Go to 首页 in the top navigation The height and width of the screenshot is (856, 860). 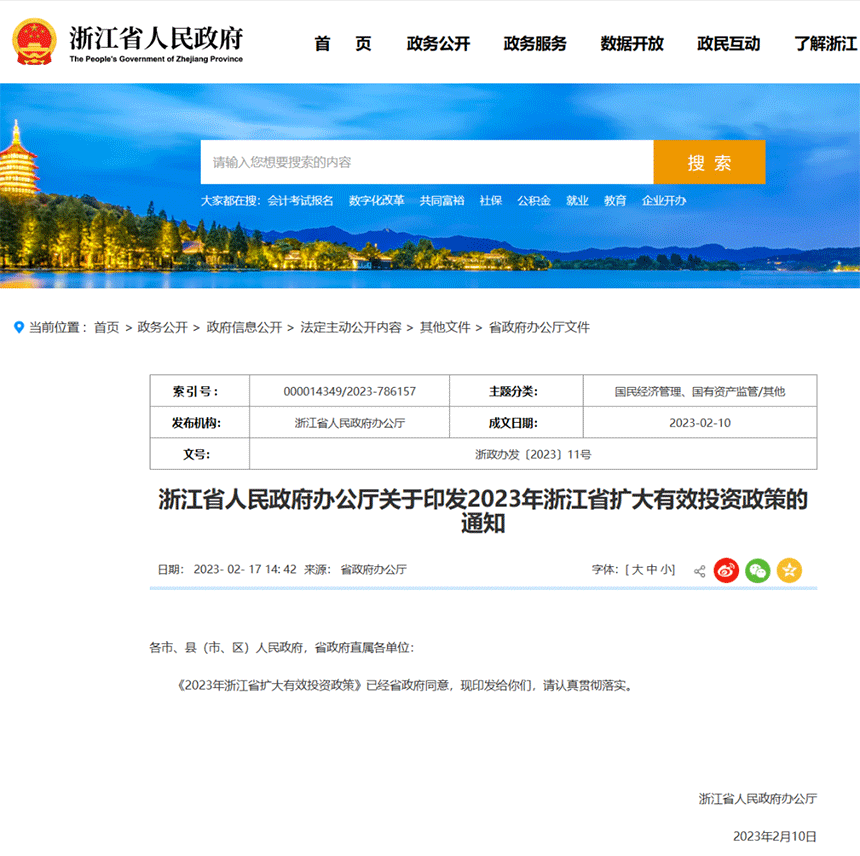pyautogui.click(x=342, y=44)
